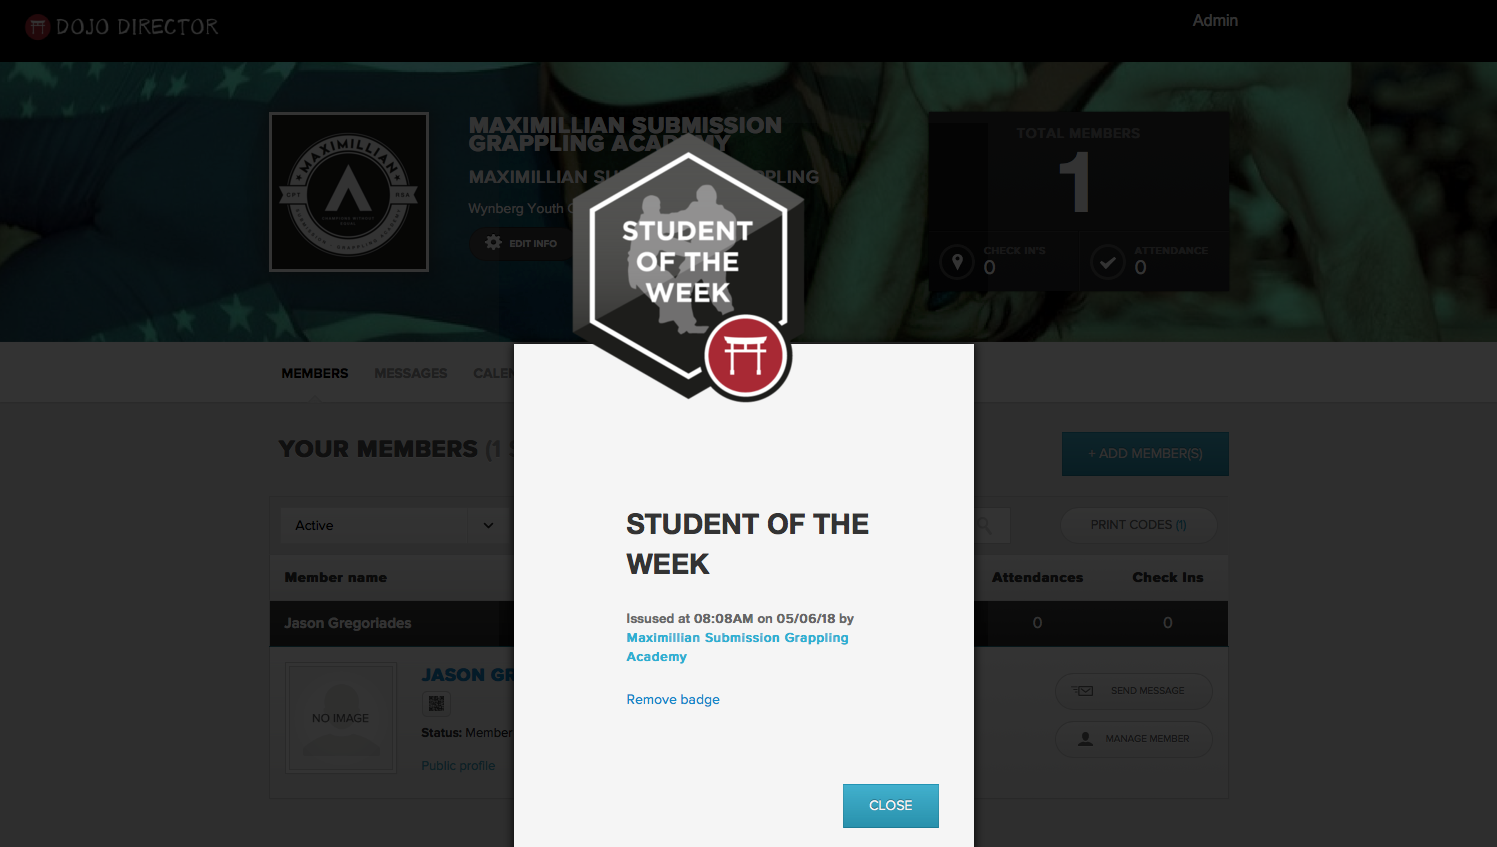Expand the Admin account menu

click(x=1215, y=21)
